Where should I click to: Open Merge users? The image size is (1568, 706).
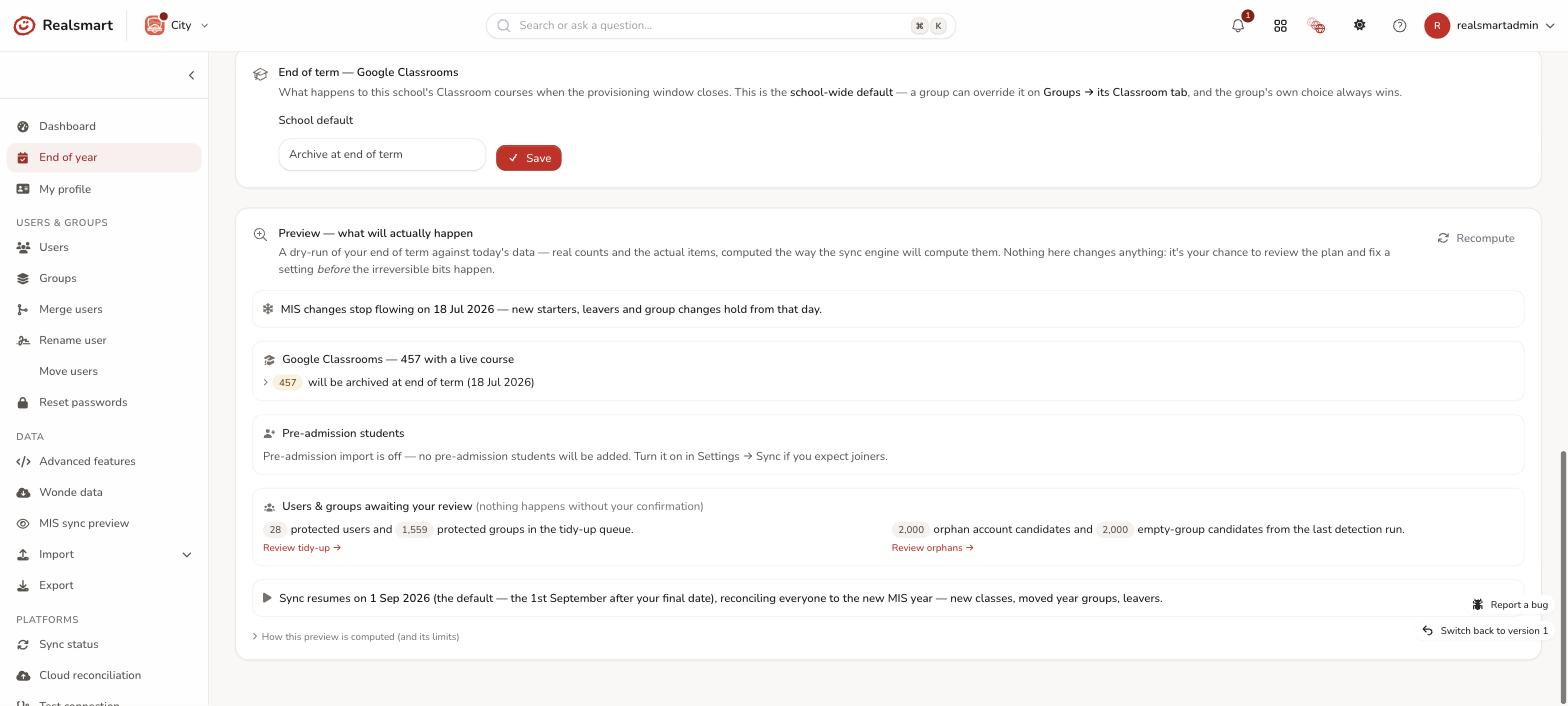[x=104, y=309]
